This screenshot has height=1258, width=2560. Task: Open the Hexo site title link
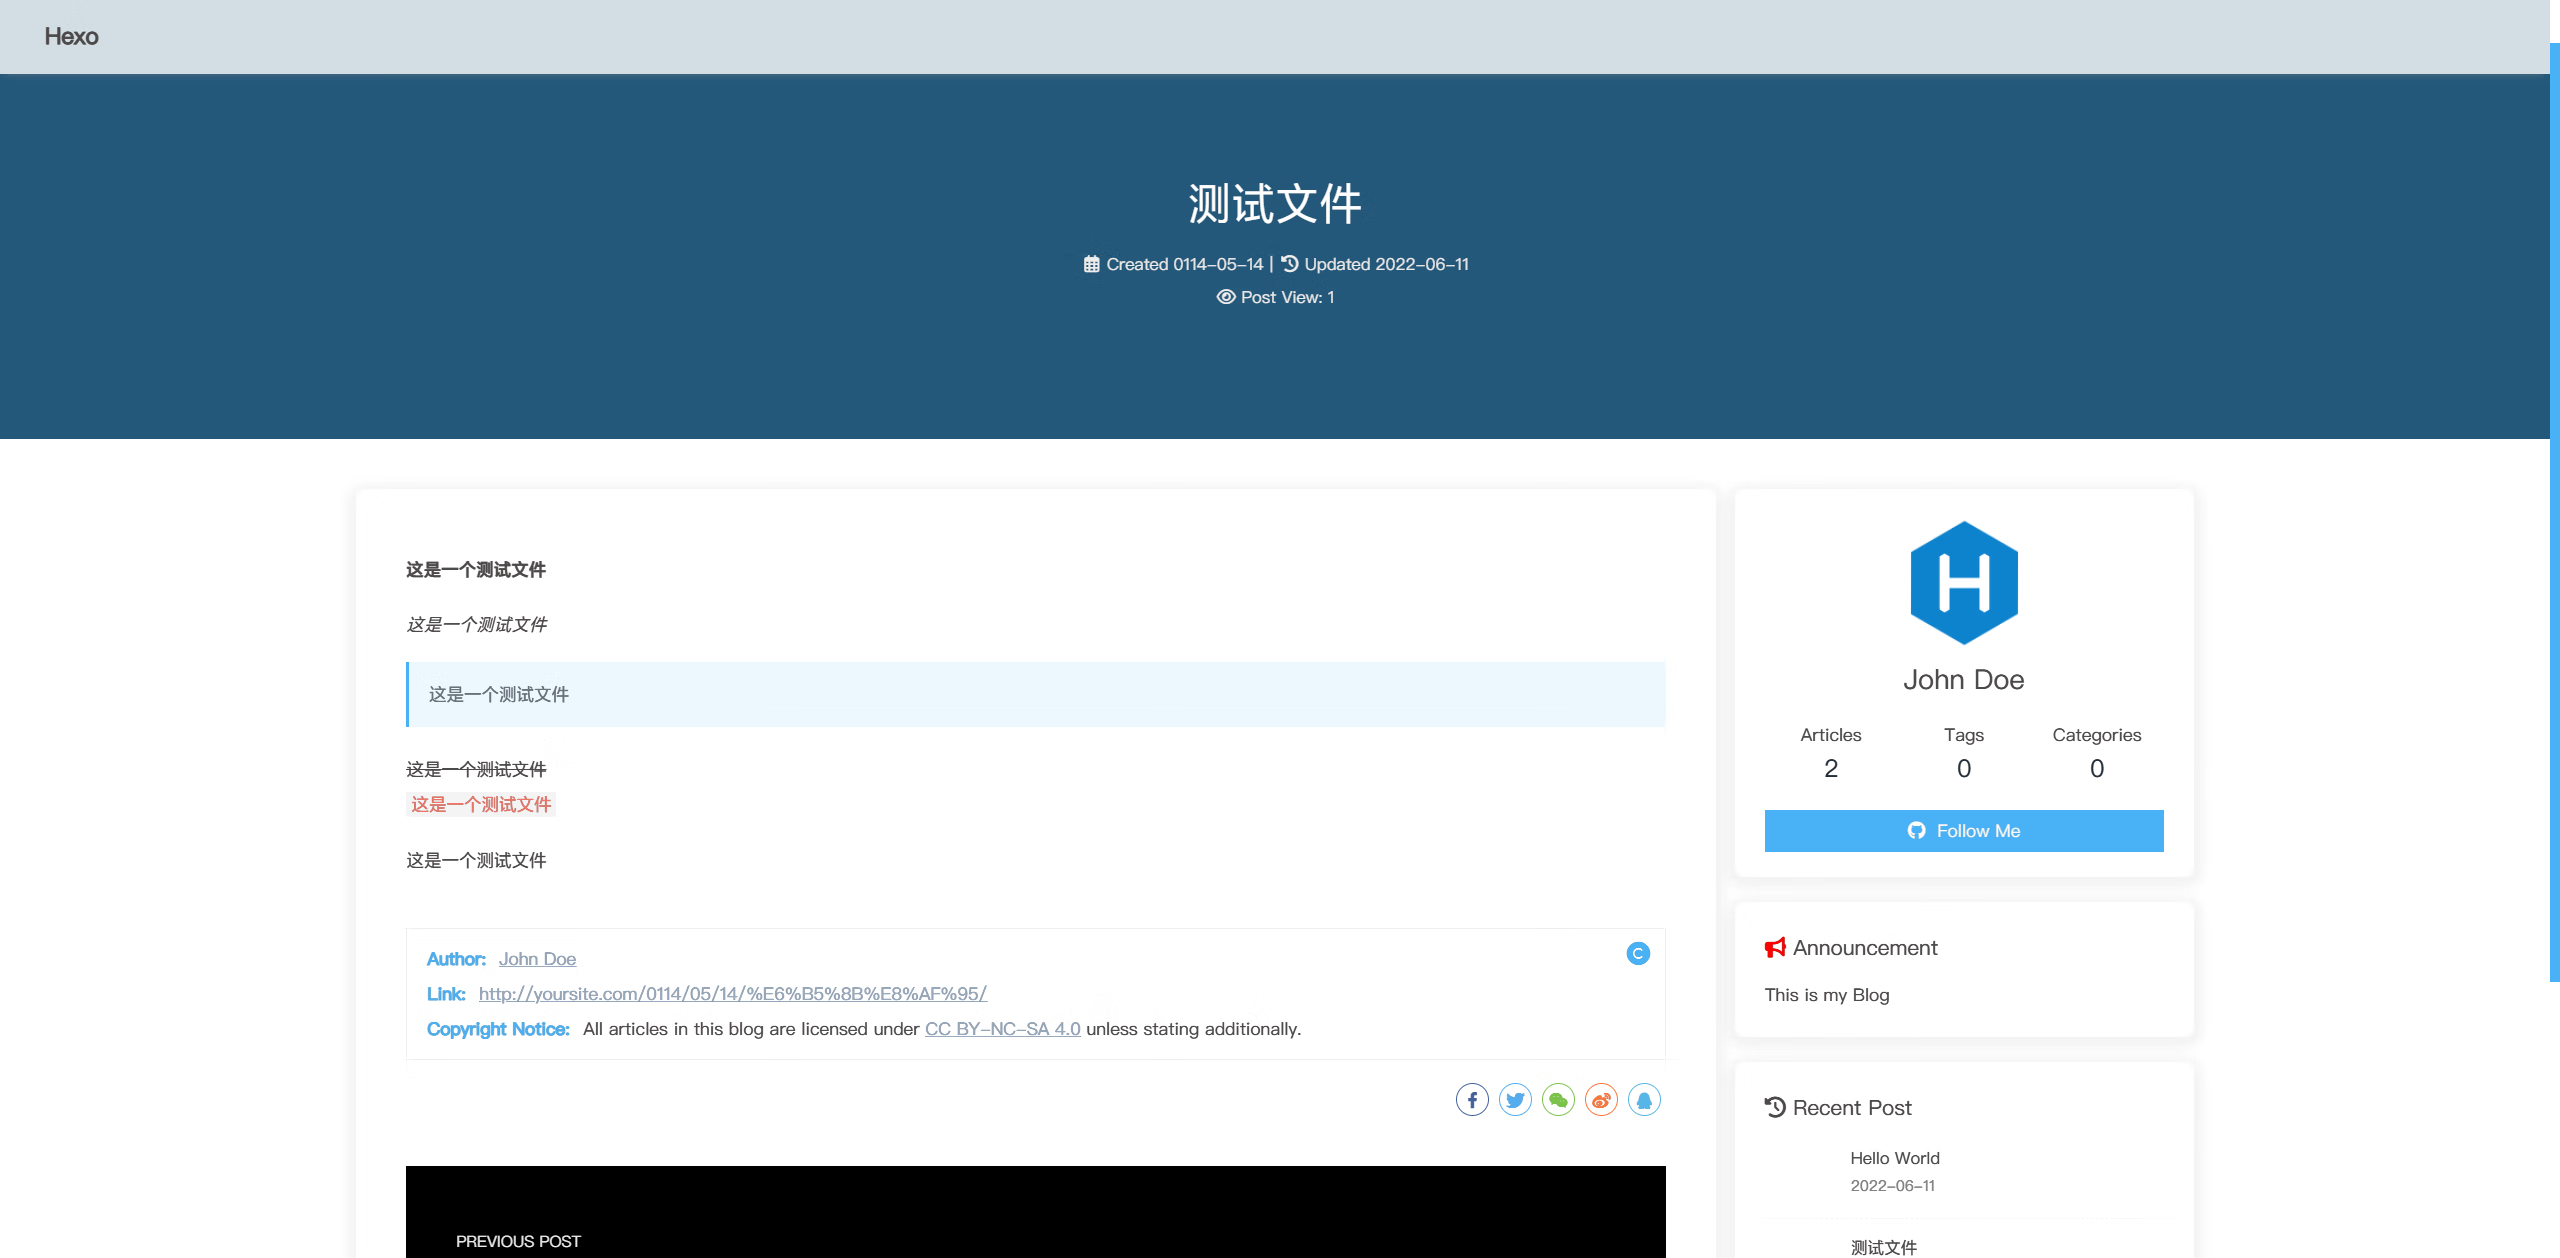tap(71, 36)
